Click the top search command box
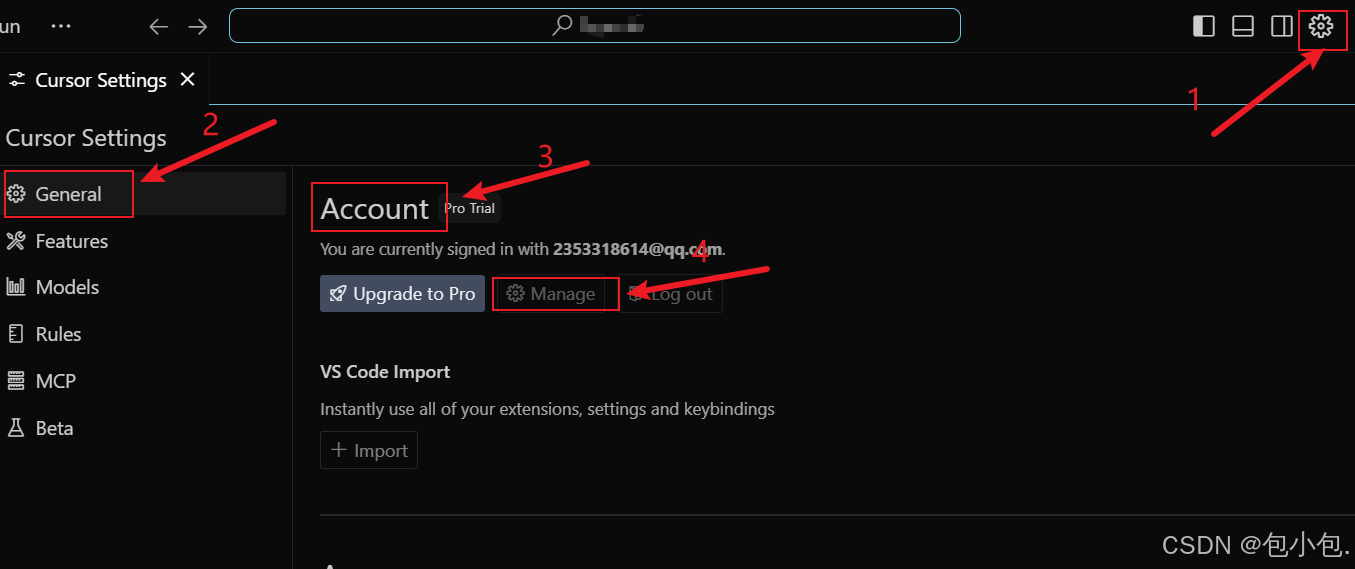This screenshot has width=1355, height=569. (595, 26)
